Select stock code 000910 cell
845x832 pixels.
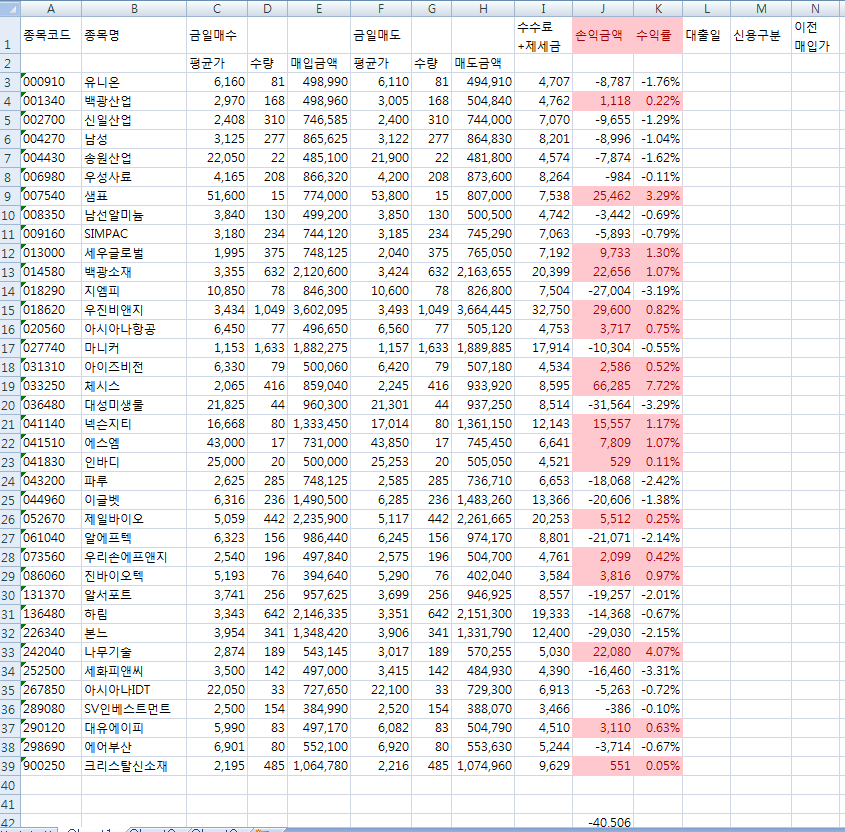pyautogui.click(x=51, y=82)
